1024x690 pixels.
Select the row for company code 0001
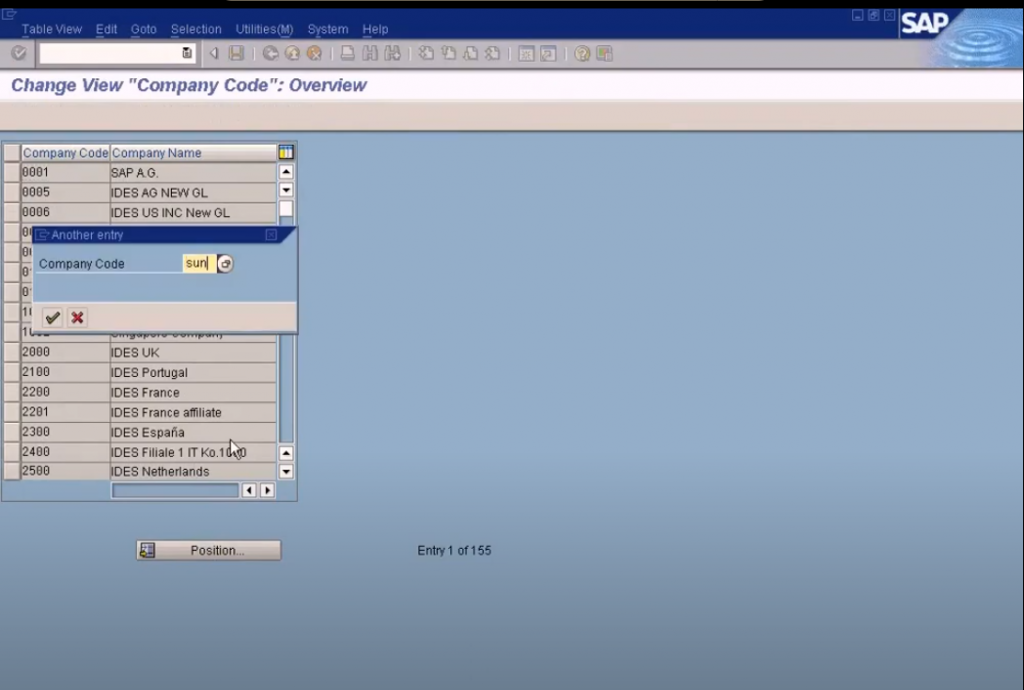(x=12, y=172)
